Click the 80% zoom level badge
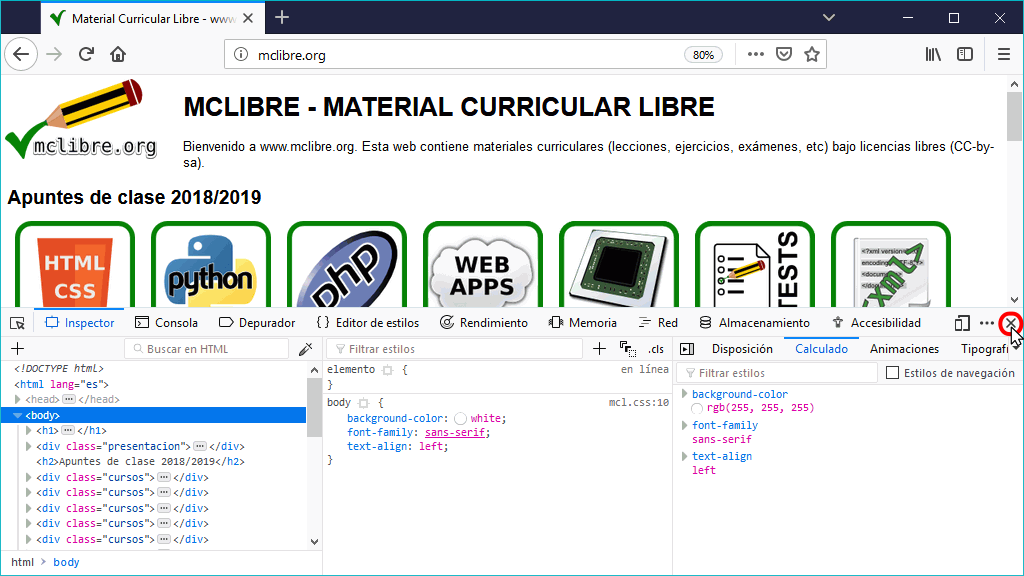1024x576 pixels. coord(703,55)
